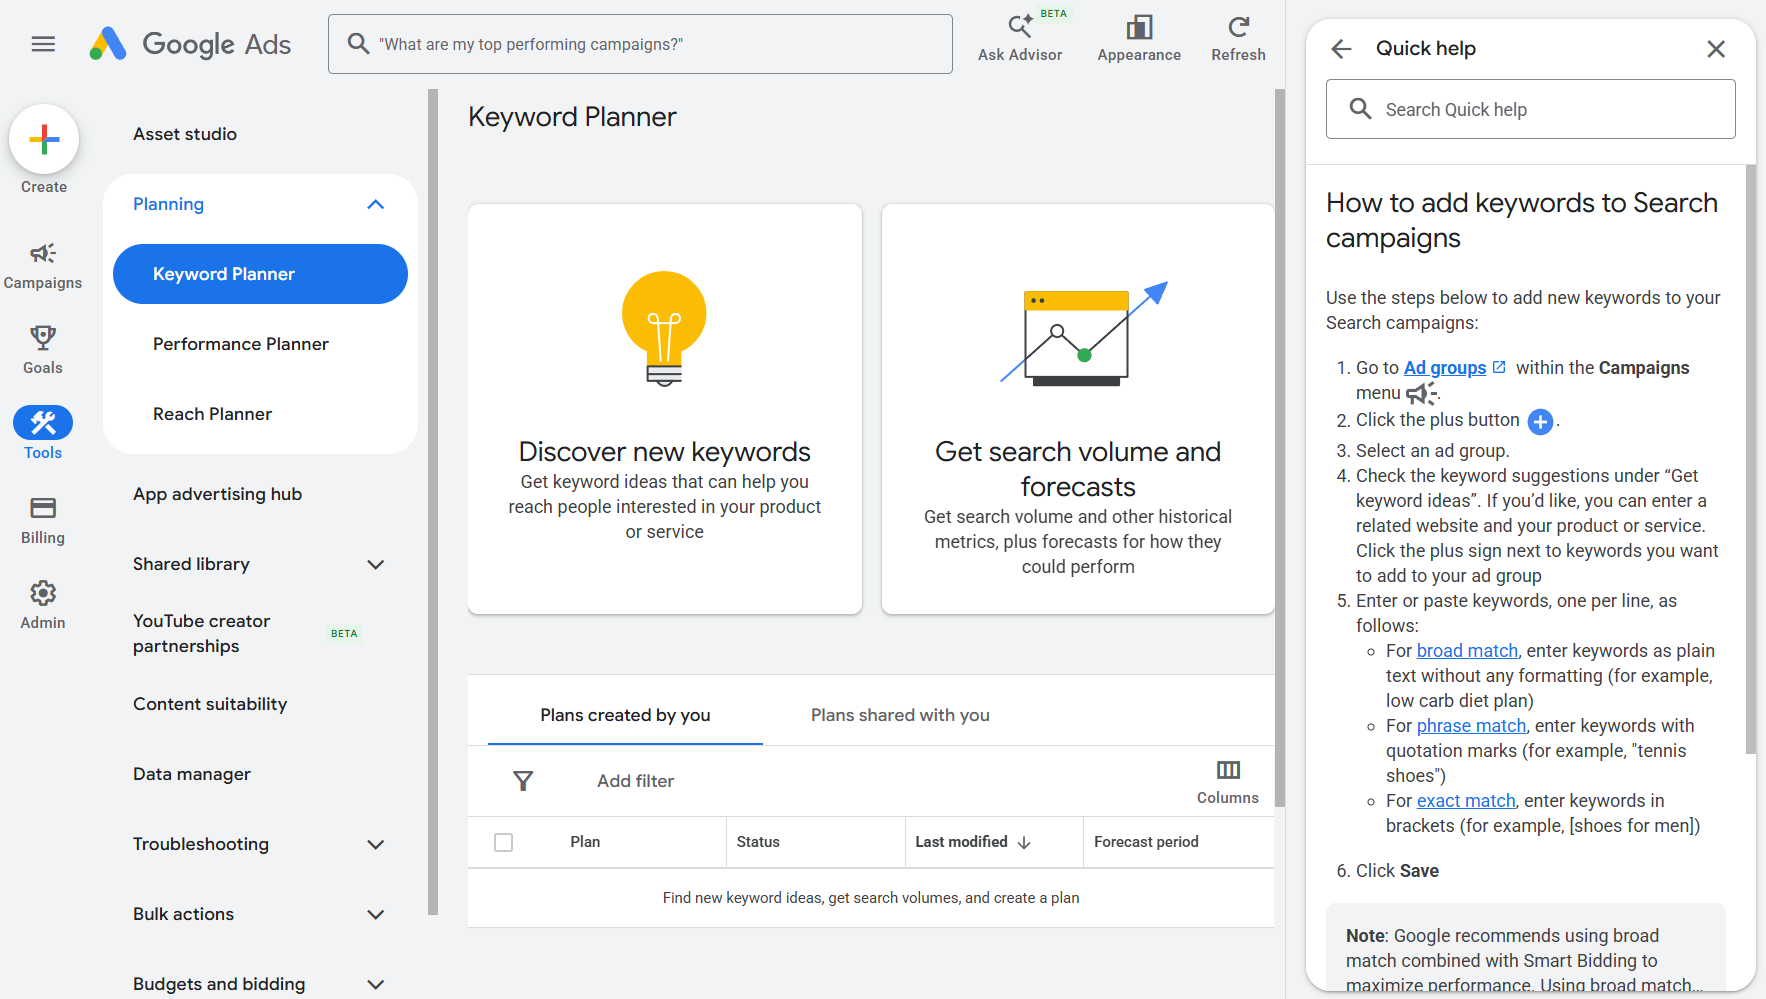This screenshot has height=999, width=1766.
Task: Open Admin settings gear
Action: pyautogui.click(x=43, y=605)
